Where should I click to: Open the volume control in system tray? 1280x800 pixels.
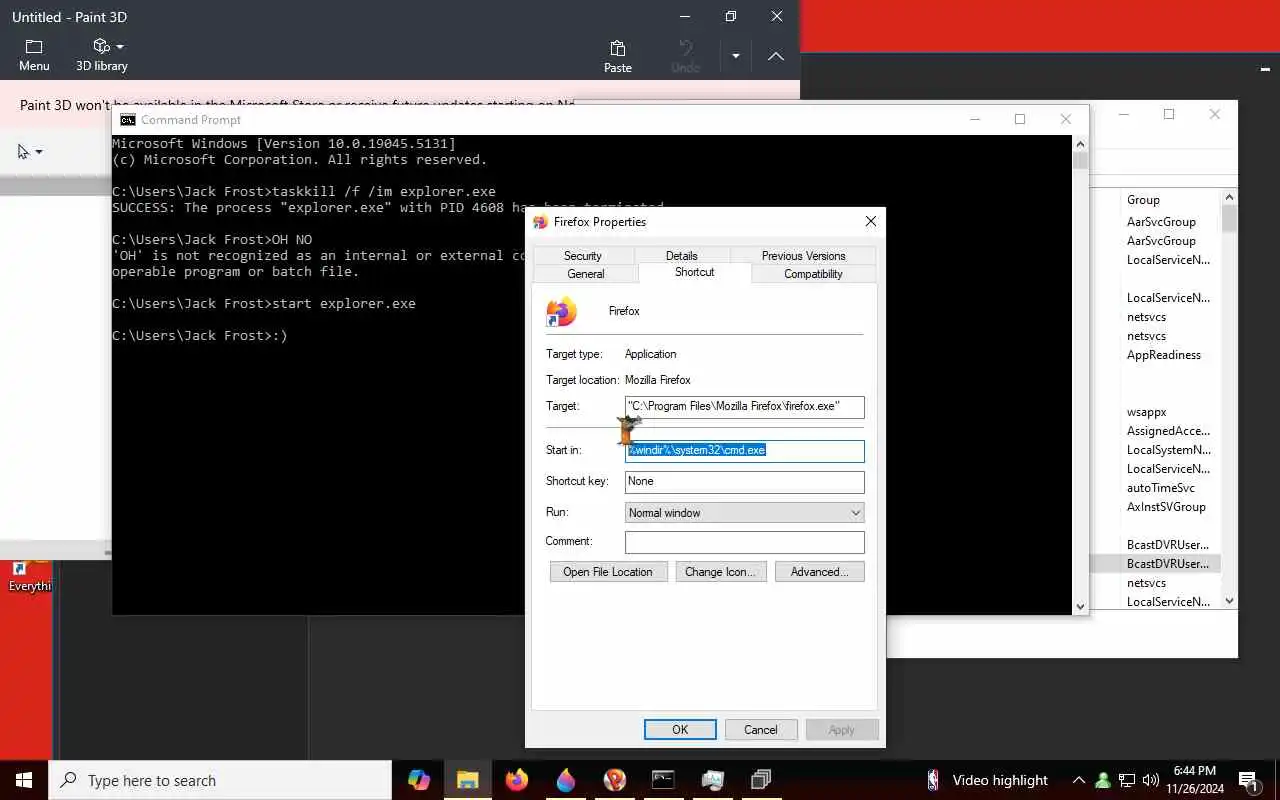[1150, 780]
